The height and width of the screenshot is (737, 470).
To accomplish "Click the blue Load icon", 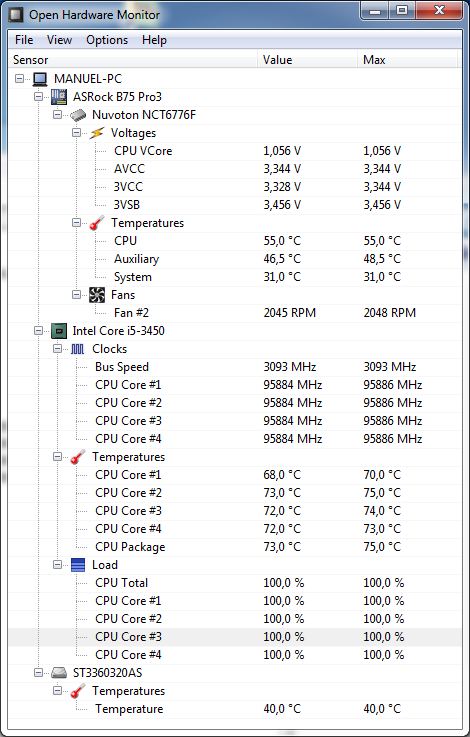I will pos(78,565).
